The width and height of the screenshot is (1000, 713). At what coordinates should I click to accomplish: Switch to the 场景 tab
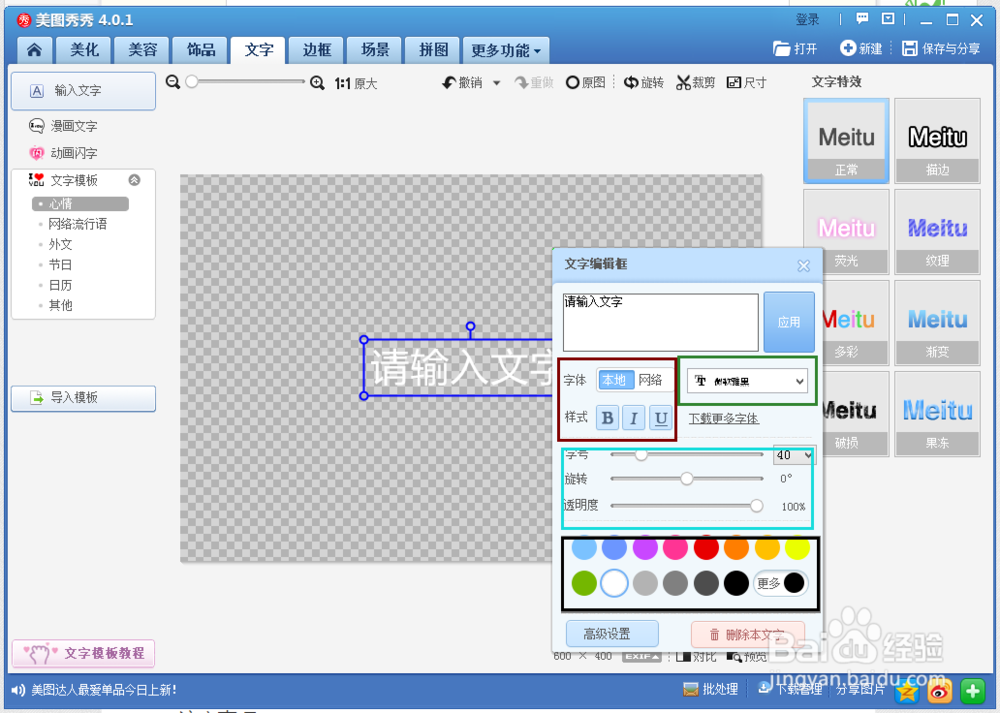click(375, 50)
